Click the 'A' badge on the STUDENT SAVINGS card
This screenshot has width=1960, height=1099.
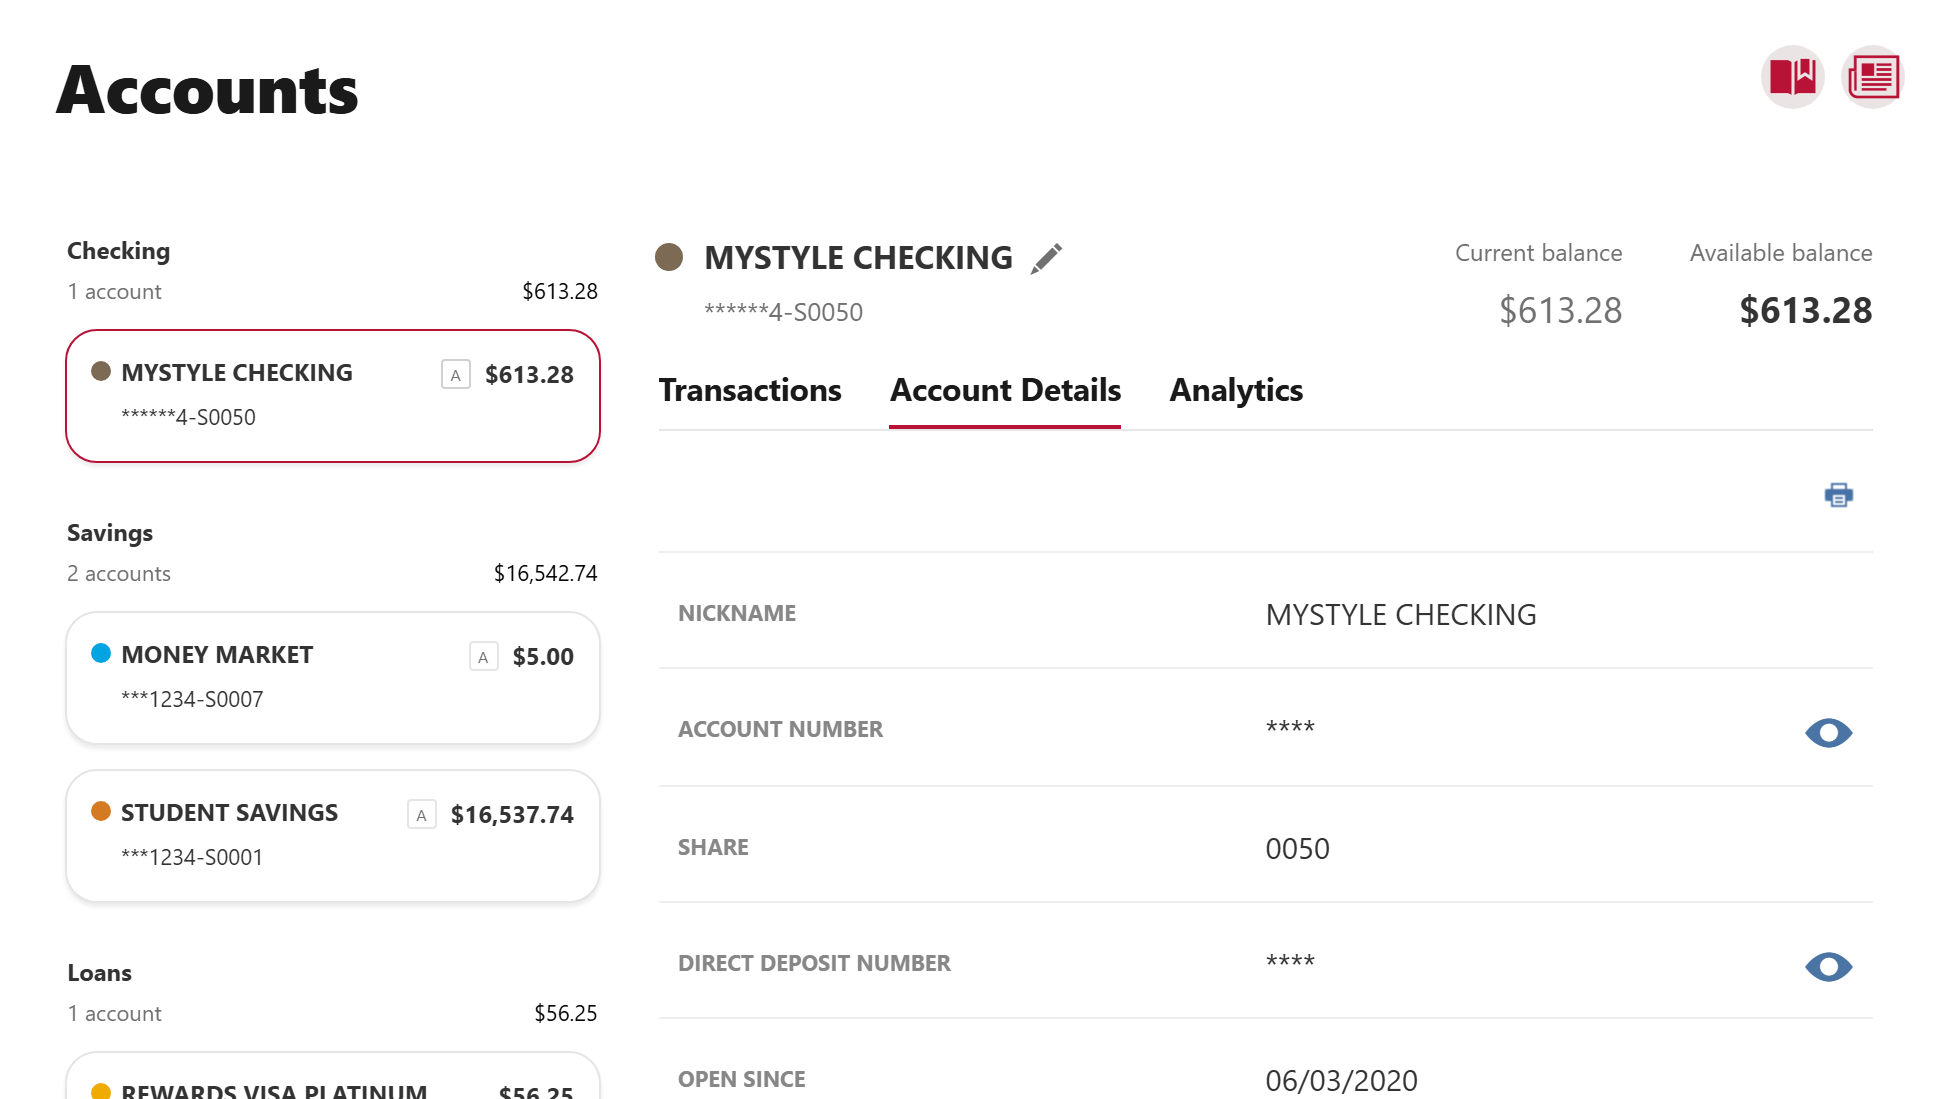click(422, 815)
